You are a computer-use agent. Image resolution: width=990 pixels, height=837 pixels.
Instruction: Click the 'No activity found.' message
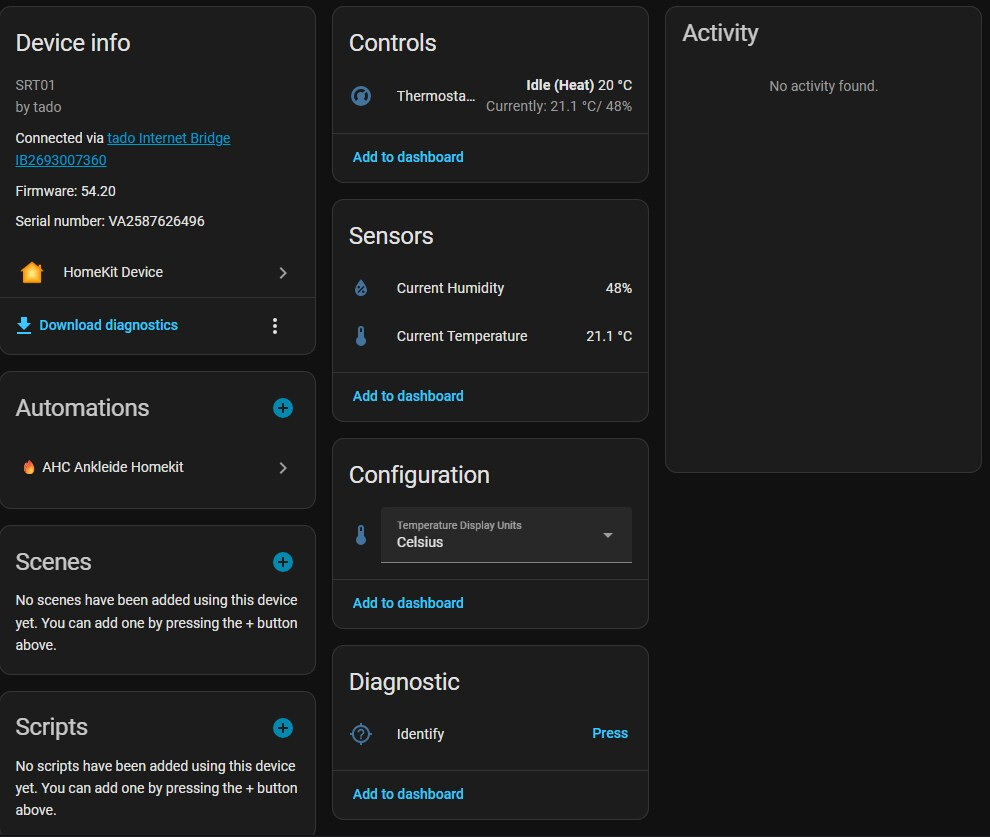click(823, 86)
